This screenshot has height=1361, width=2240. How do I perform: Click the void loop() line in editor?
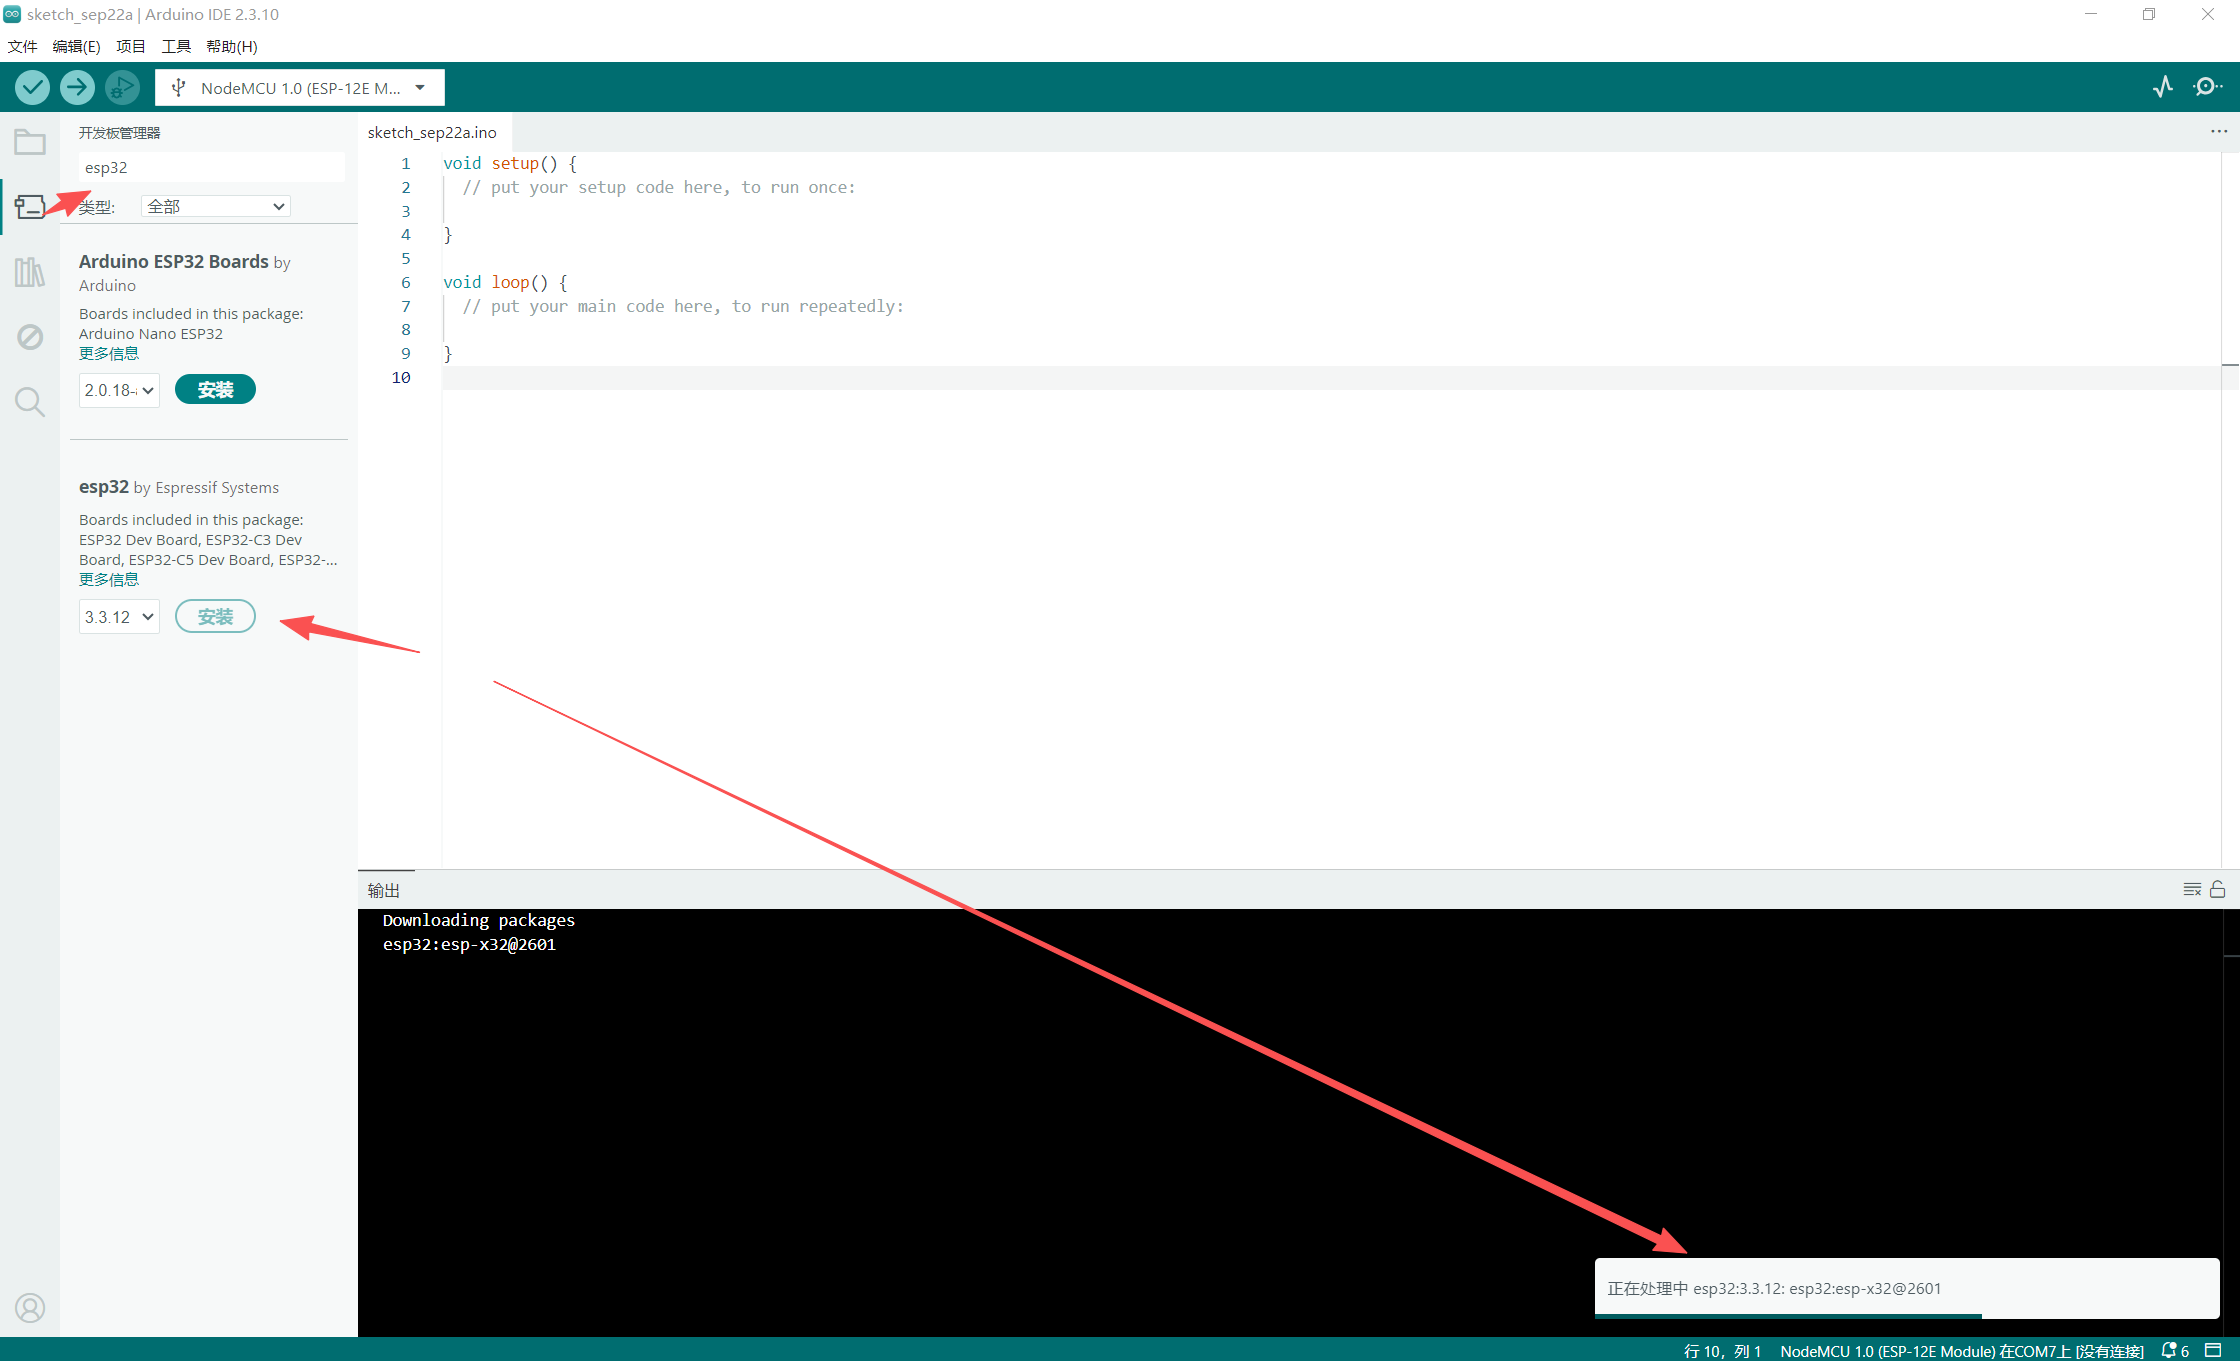coord(505,282)
